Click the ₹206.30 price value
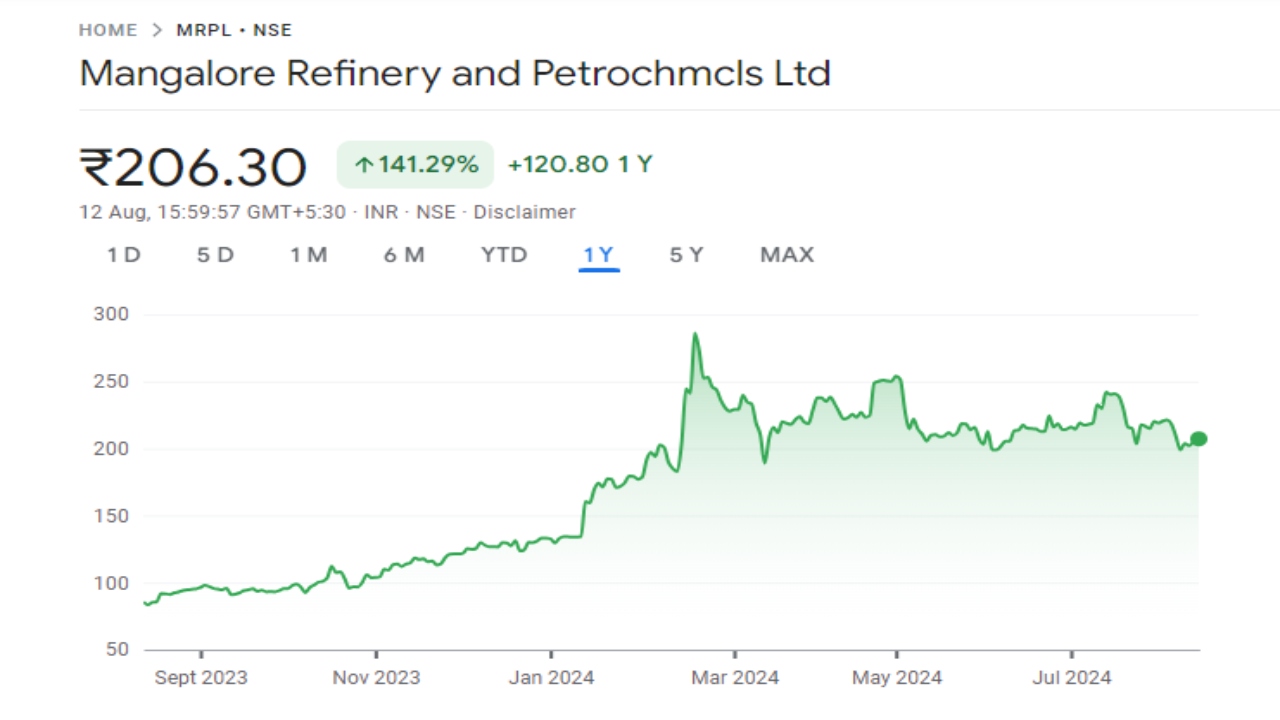 [193, 167]
